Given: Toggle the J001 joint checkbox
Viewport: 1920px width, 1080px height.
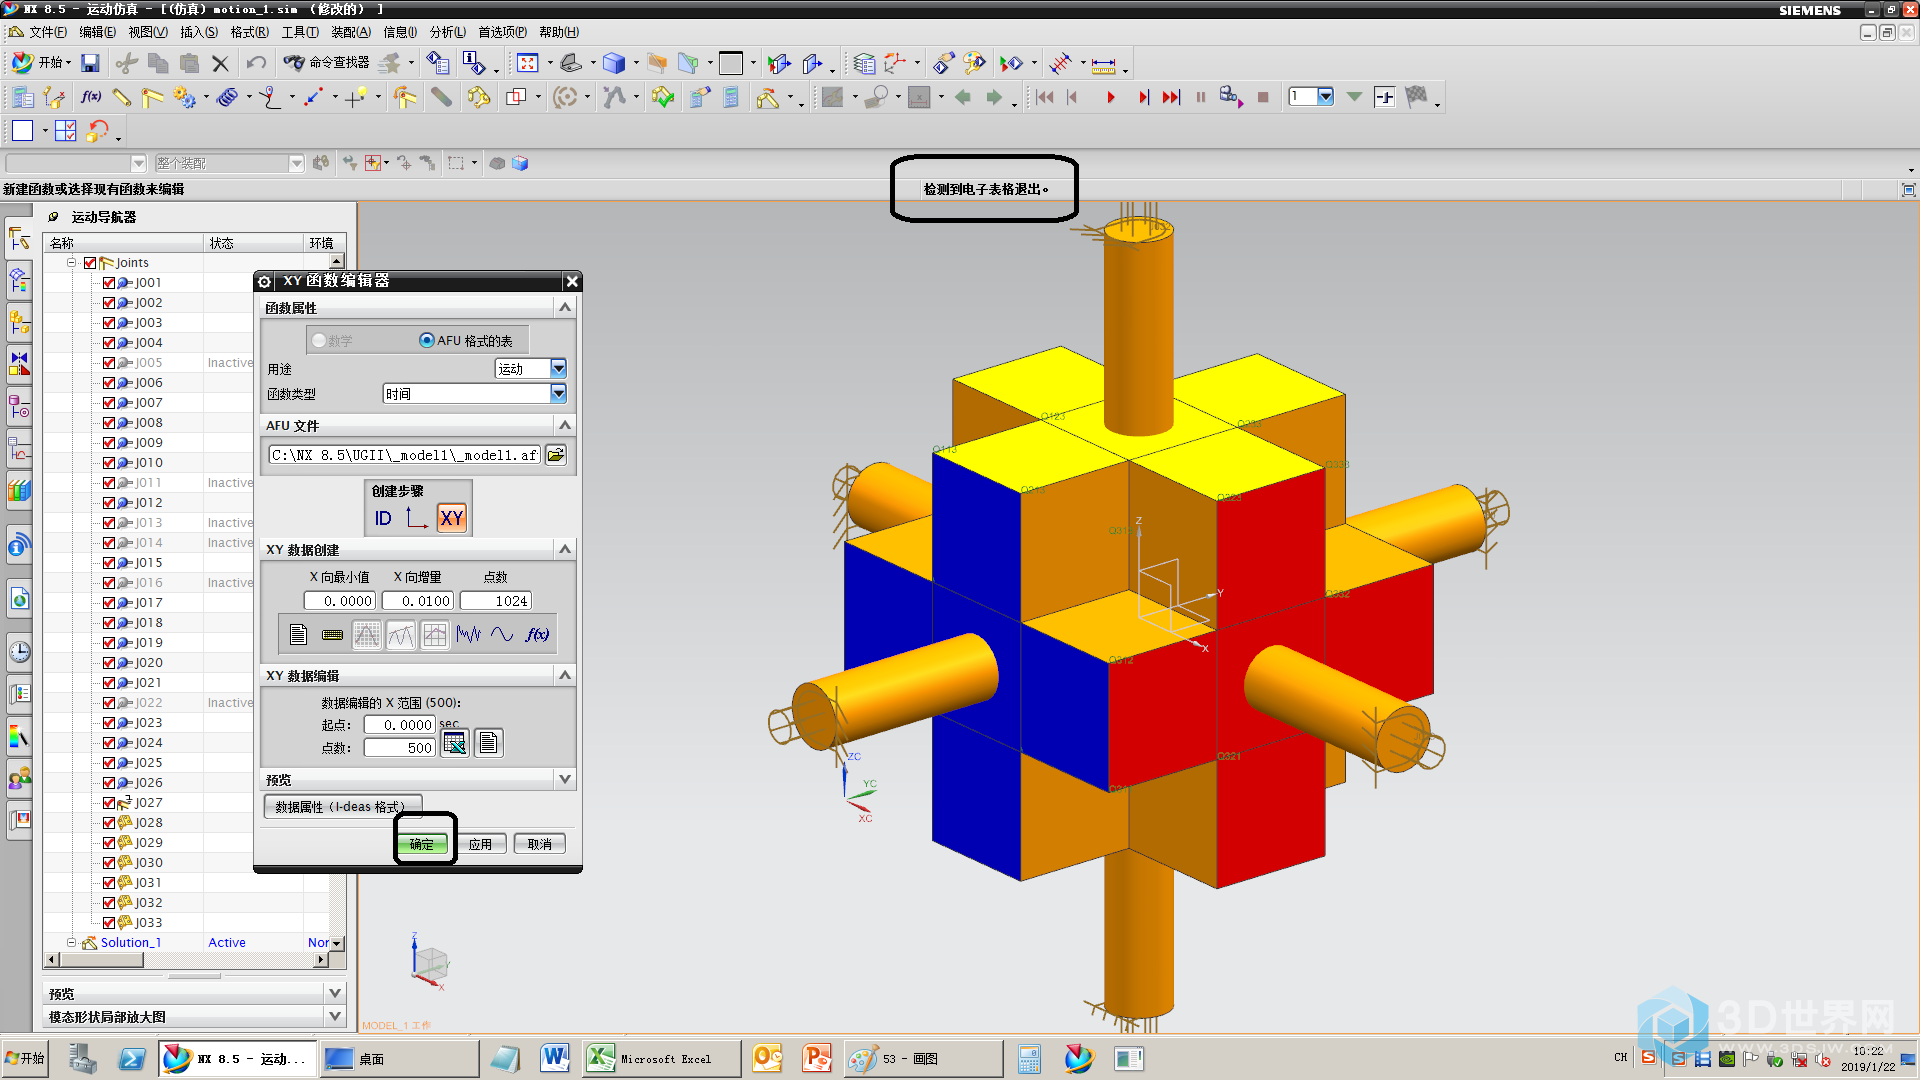Looking at the screenshot, I should 109,283.
